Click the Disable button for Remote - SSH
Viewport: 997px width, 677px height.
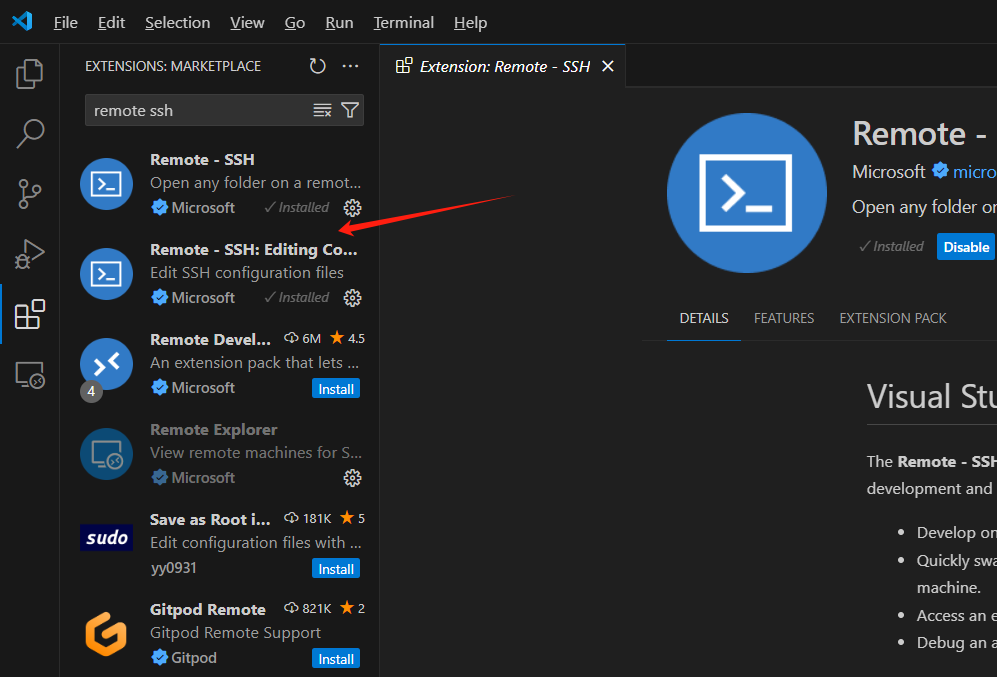click(966, 247)
